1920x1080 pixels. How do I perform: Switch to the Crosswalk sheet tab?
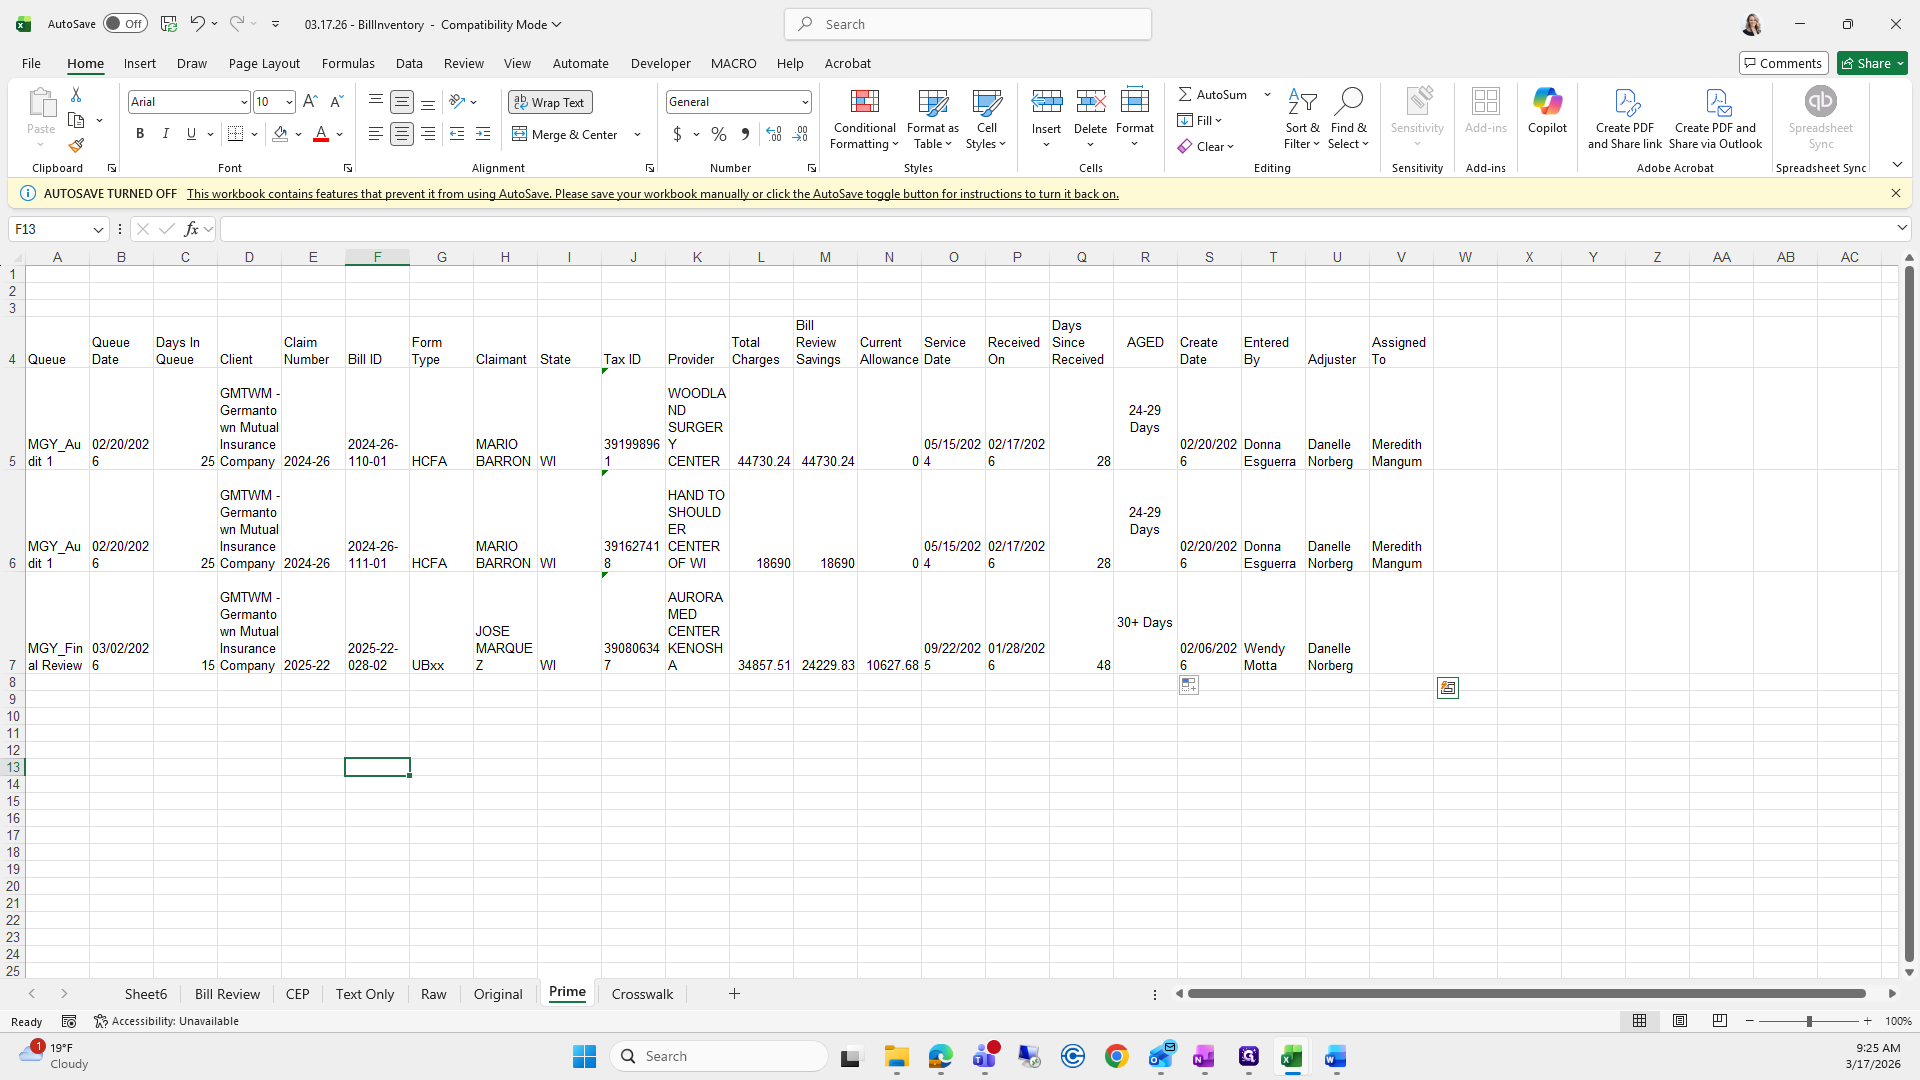tap(642, 994)
